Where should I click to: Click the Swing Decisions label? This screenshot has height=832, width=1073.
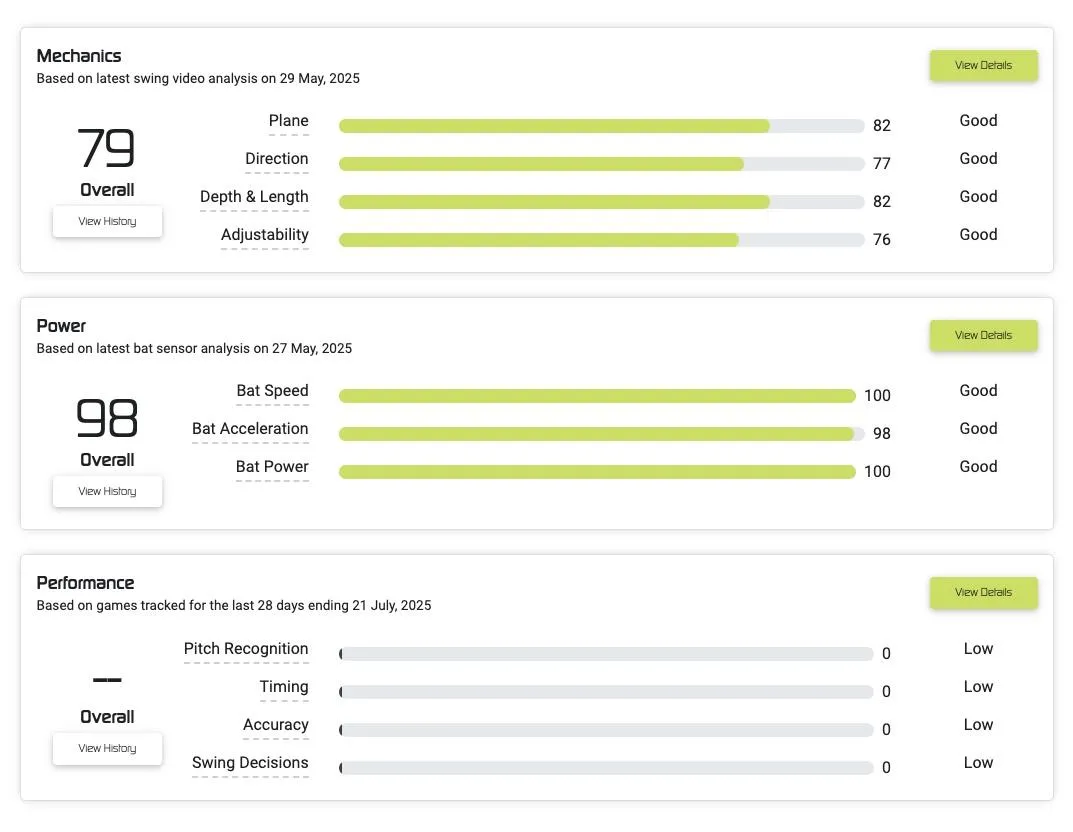point(250,763)
